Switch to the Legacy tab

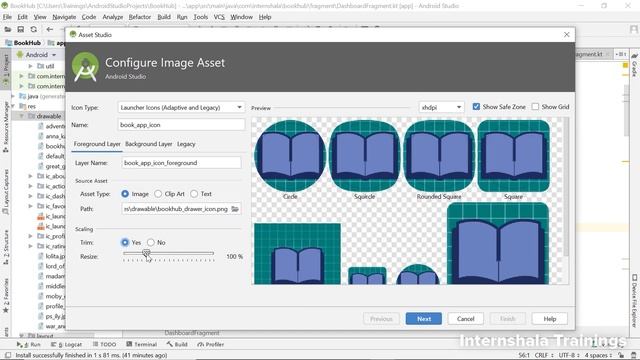point(186,144)
